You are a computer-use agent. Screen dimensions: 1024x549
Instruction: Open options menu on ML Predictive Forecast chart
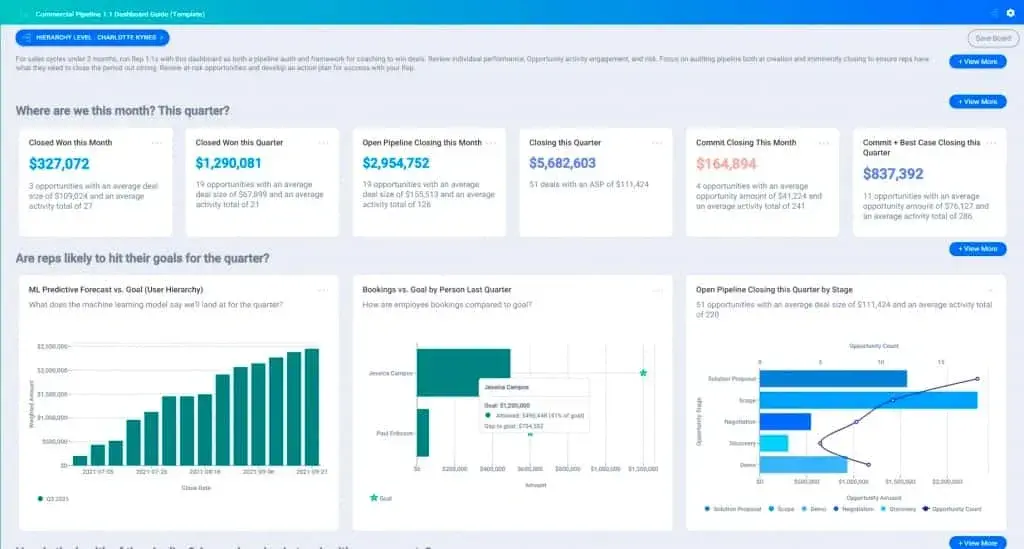click(323, 290)
